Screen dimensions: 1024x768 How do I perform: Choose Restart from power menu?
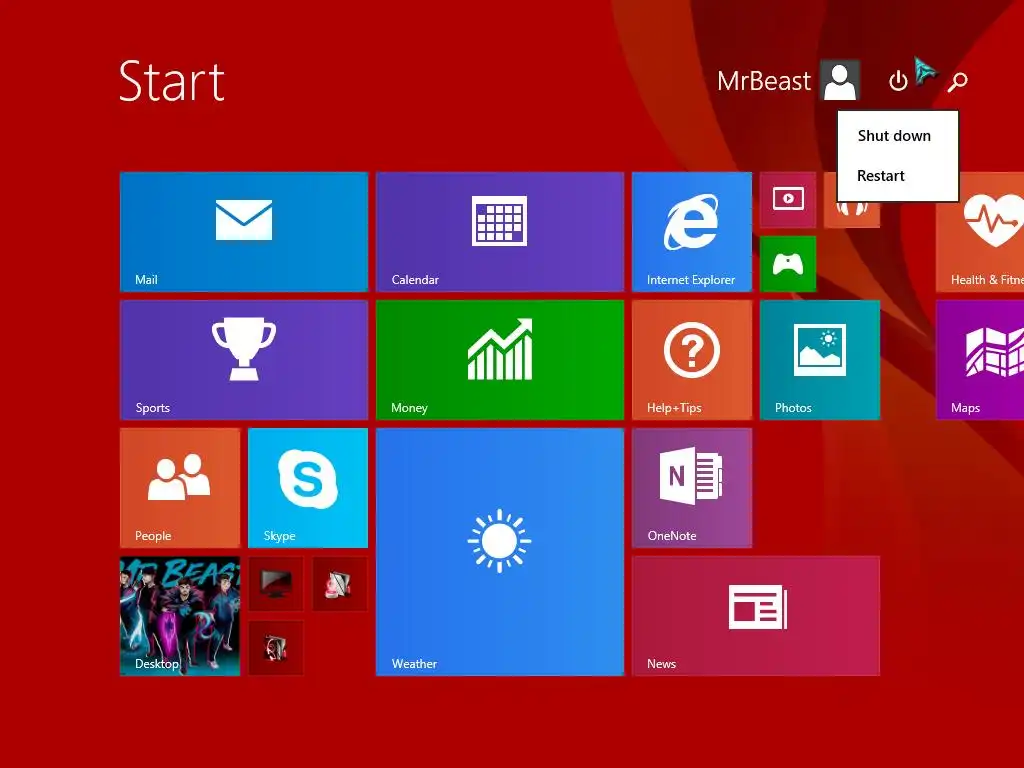(880, 176)
